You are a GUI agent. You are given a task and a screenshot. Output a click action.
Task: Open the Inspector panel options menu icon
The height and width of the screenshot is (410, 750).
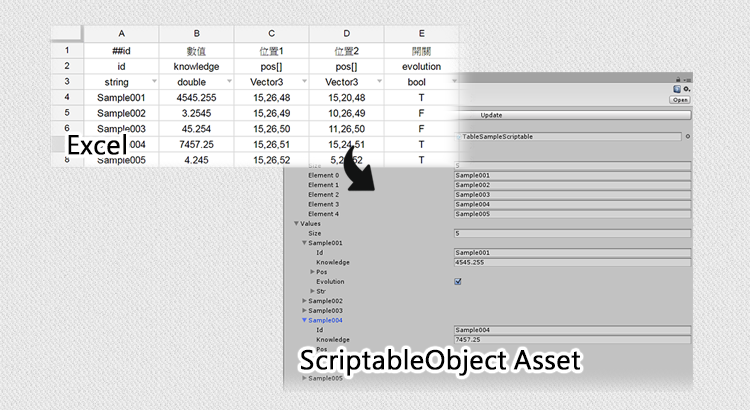[x=687, y=80]
